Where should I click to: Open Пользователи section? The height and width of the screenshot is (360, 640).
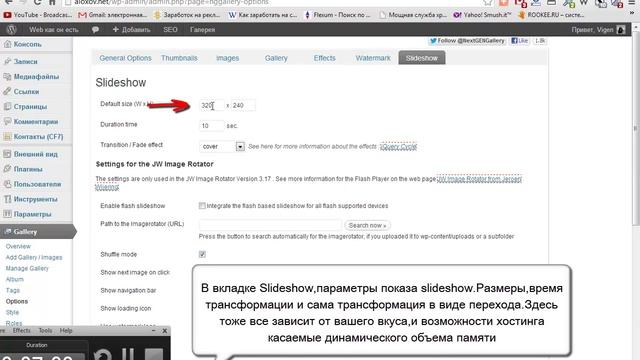pyautogui.click(x=37, y=184)
